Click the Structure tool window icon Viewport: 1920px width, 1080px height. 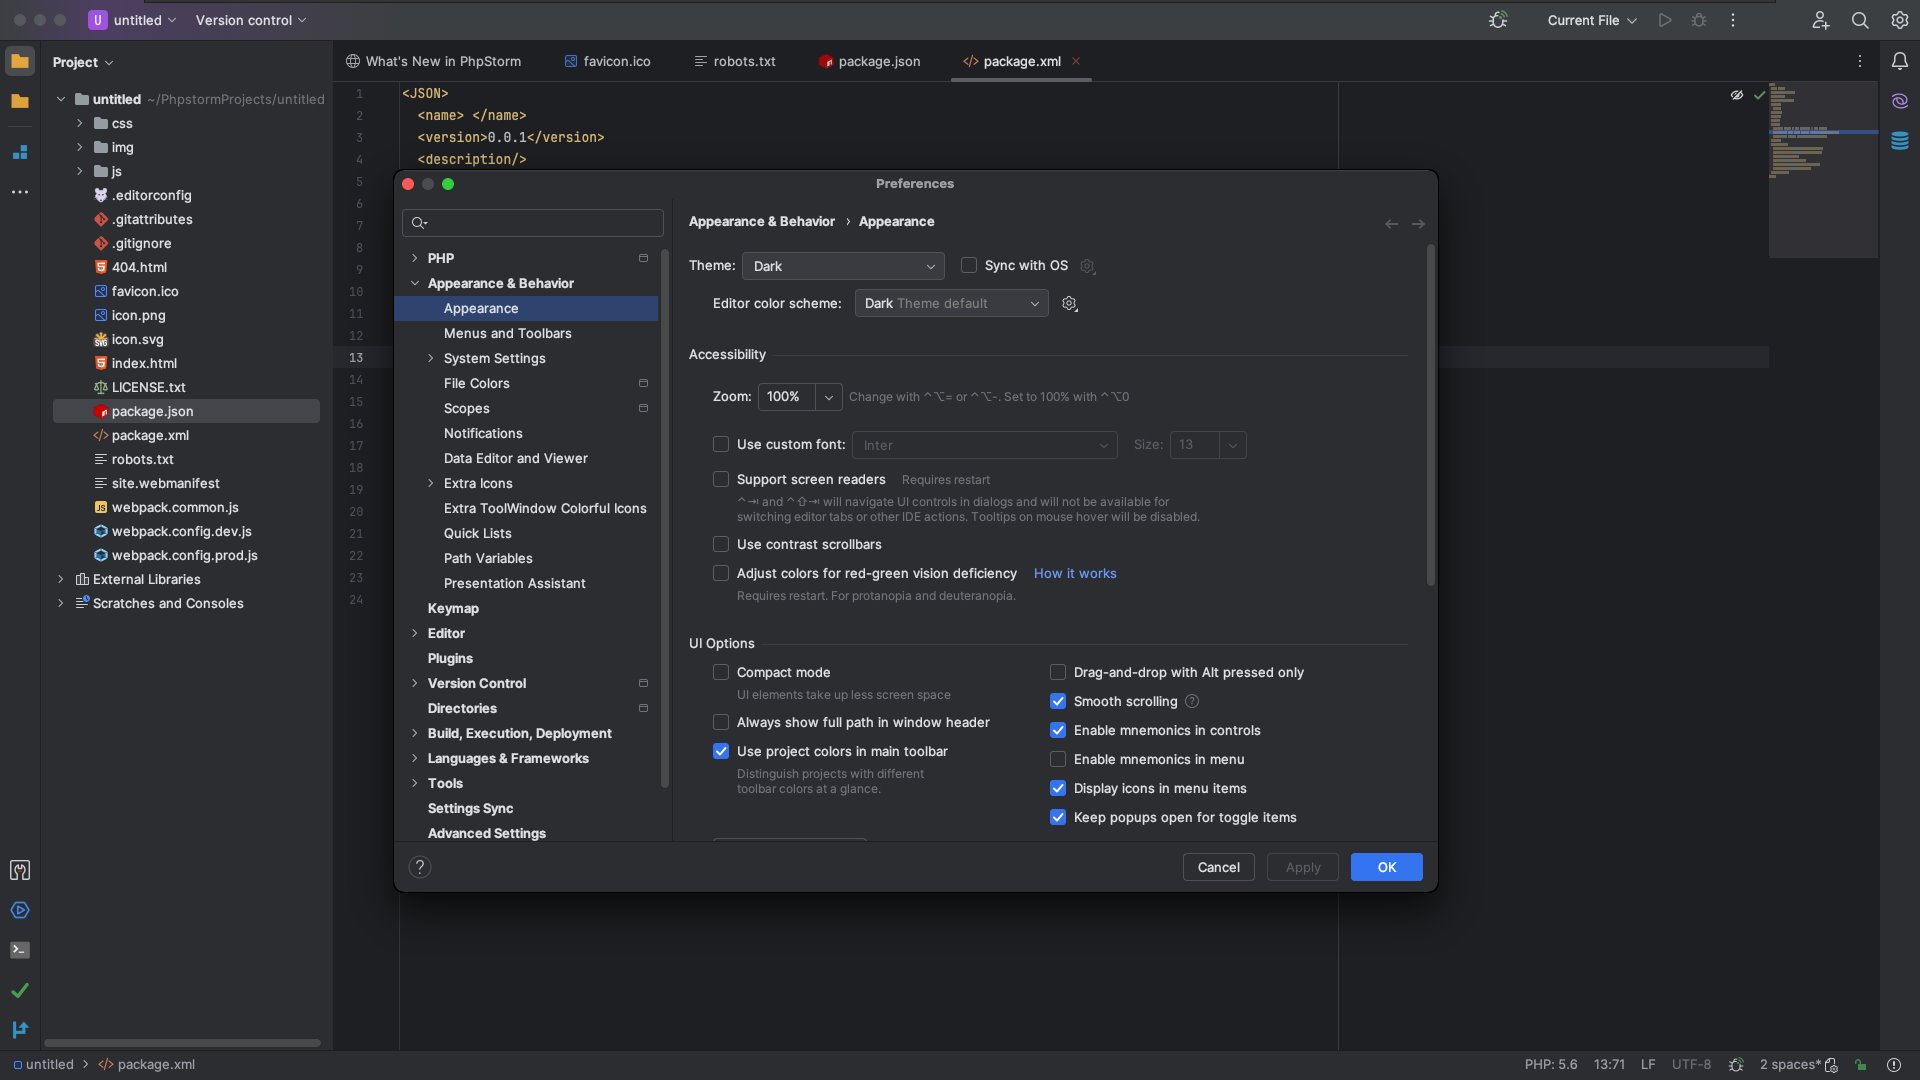(20, 152)
